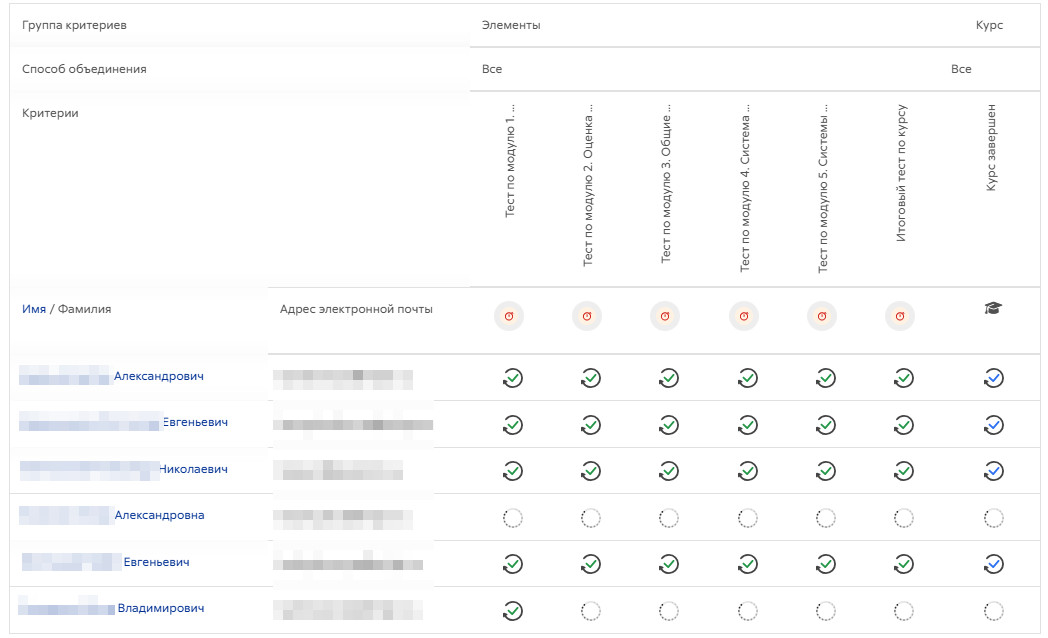This screenshot has height=638, width=1048.
Task: Open the Александрович user profile link
Action: [158, 376]
